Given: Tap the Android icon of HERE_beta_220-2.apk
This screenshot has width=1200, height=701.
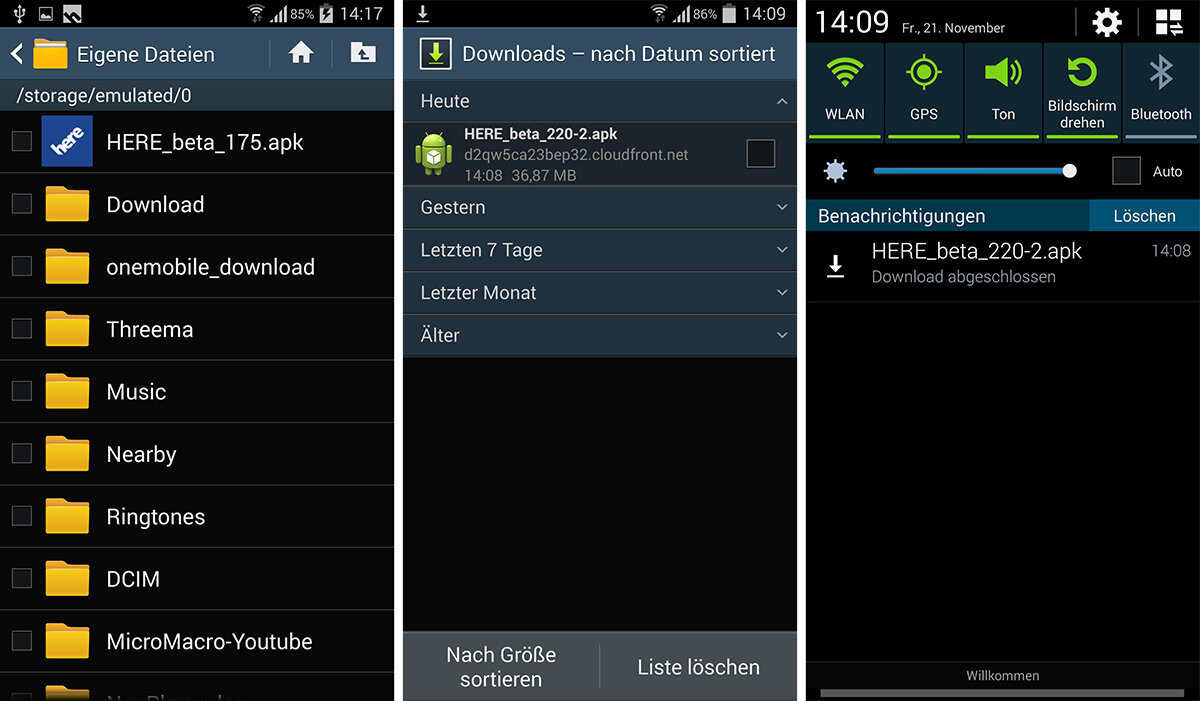Looking at the screenshot, I should 434,153.
